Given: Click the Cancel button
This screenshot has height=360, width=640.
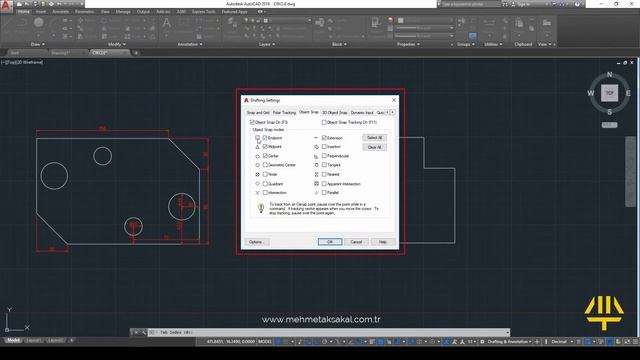Looking at the screenshot, I should (356, 242).
